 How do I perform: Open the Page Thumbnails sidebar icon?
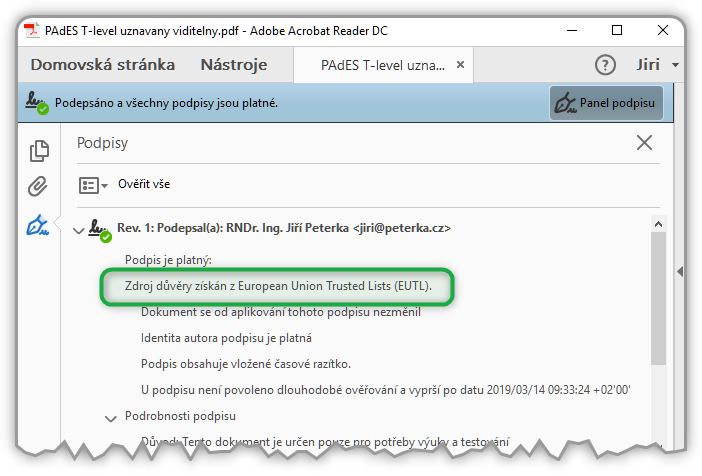pos(39,151)
